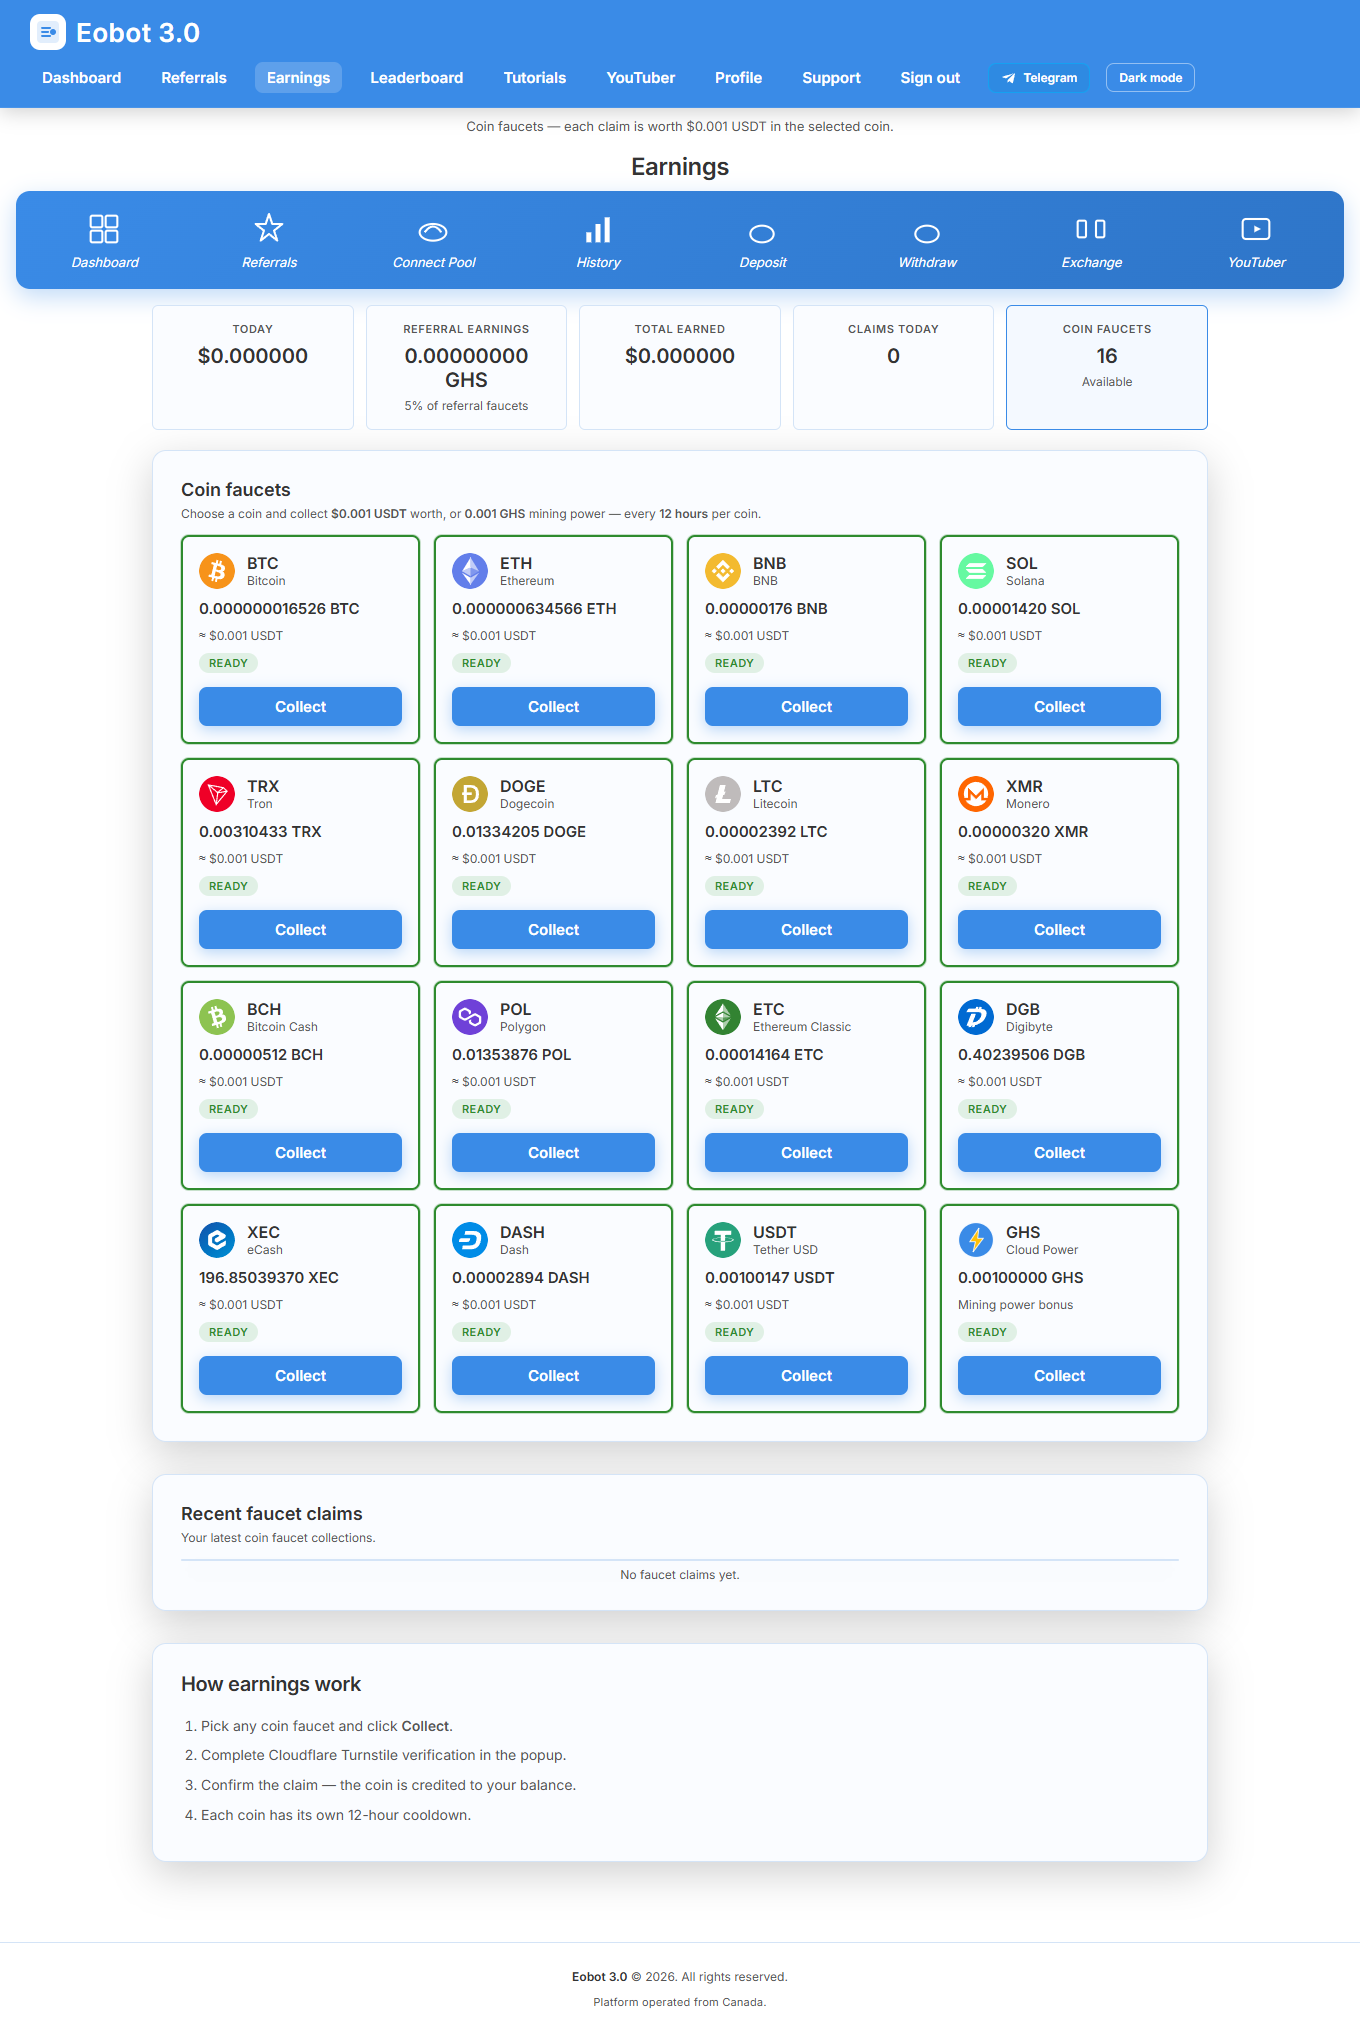Collect the TRX faucet
This screenshot has height=2043, width=1360.
pyautogui.click(x=300, y=930)
